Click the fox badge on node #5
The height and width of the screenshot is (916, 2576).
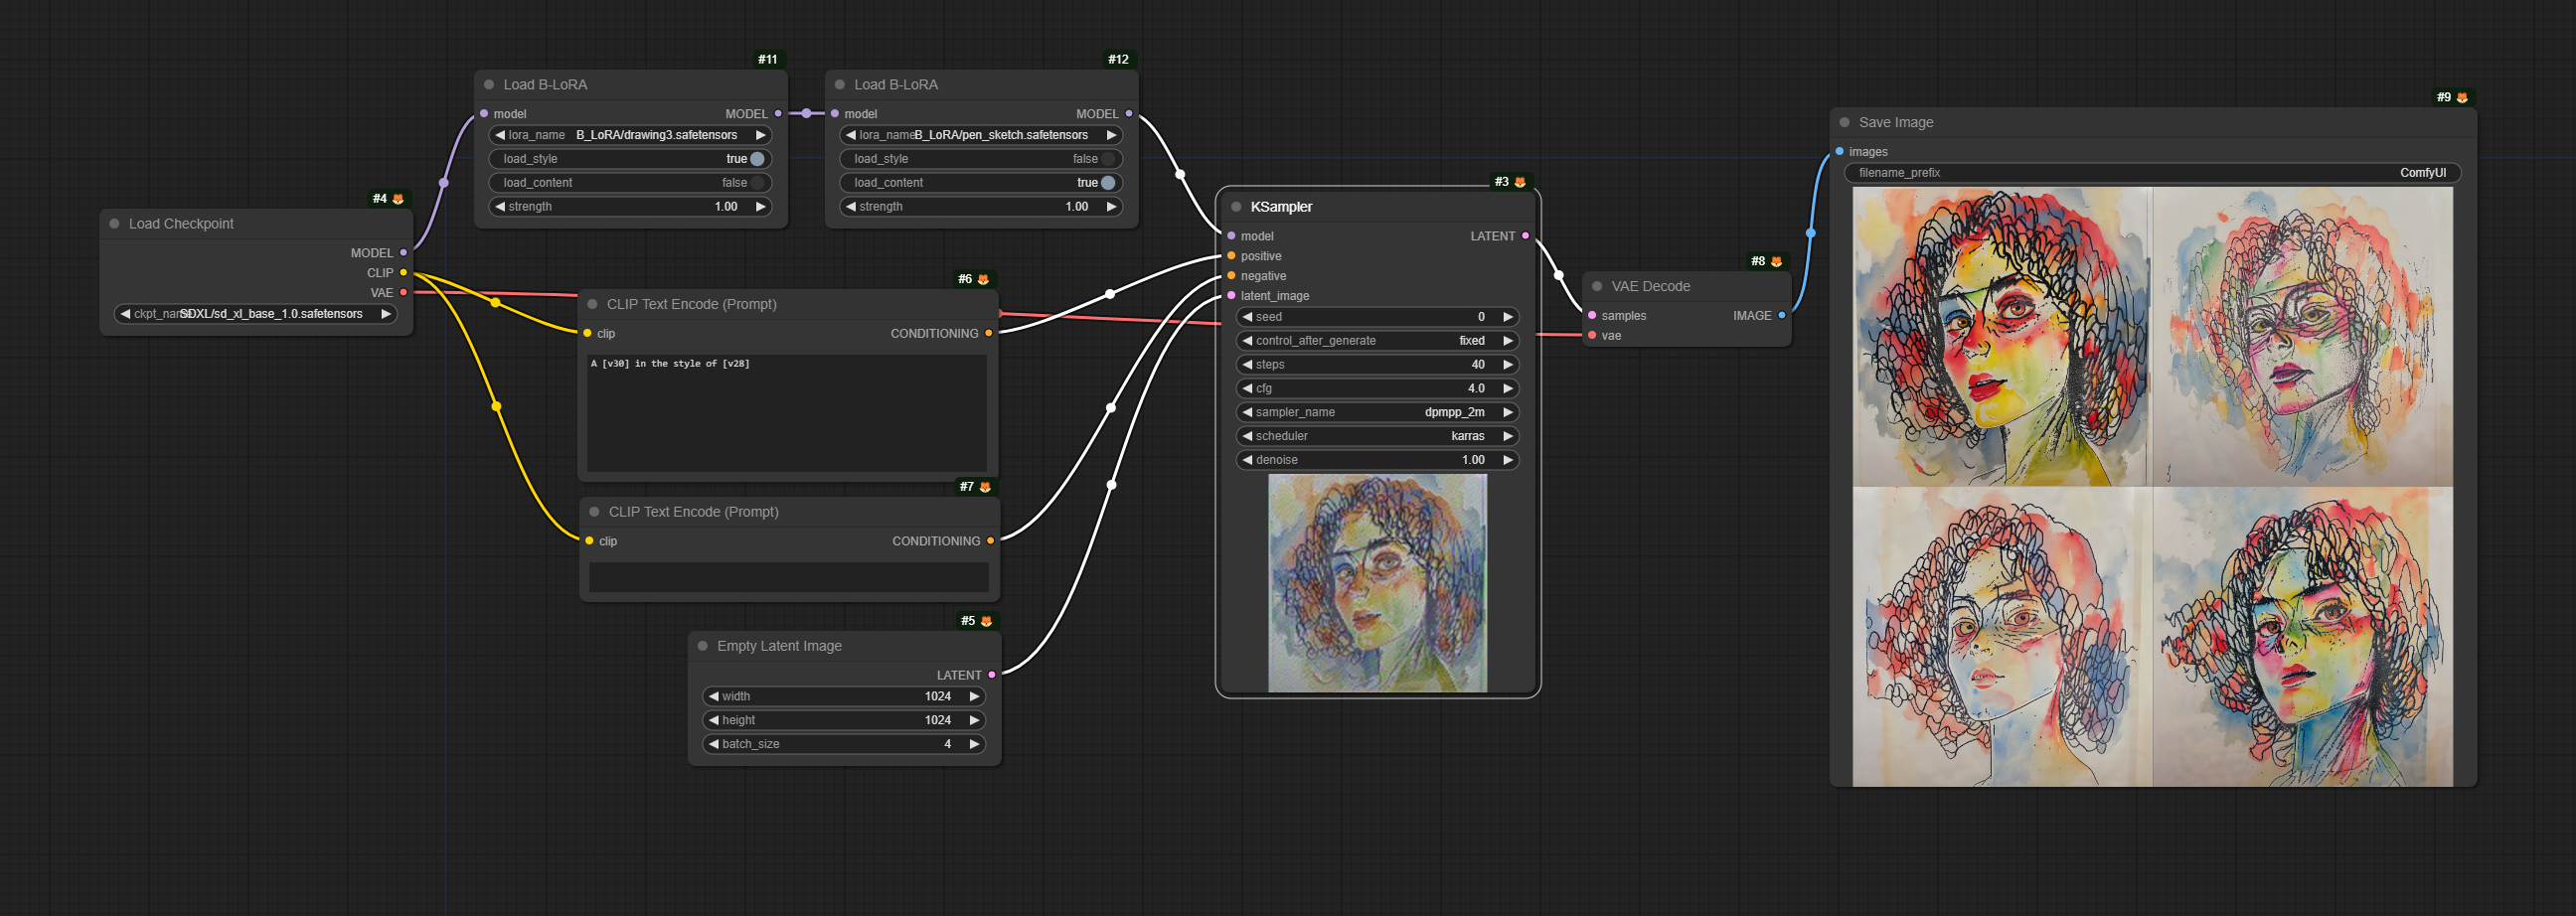[x=986, y=621]
